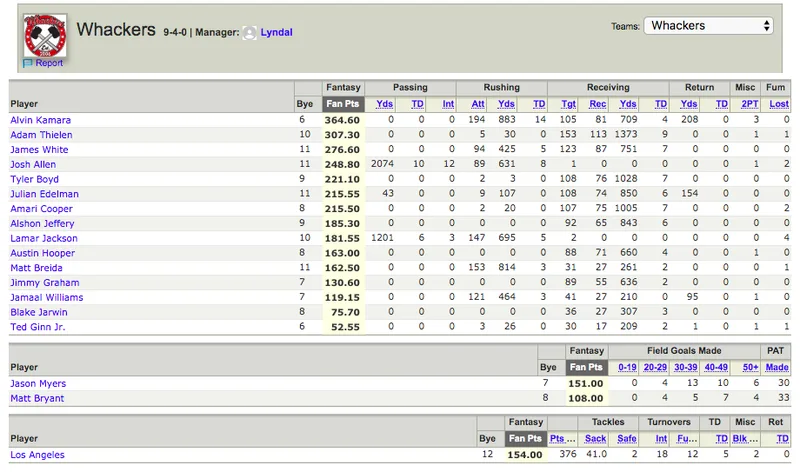800x472 pixels.
Task: Click the manager avatar icon beside Lyndal
Action: 249,33
